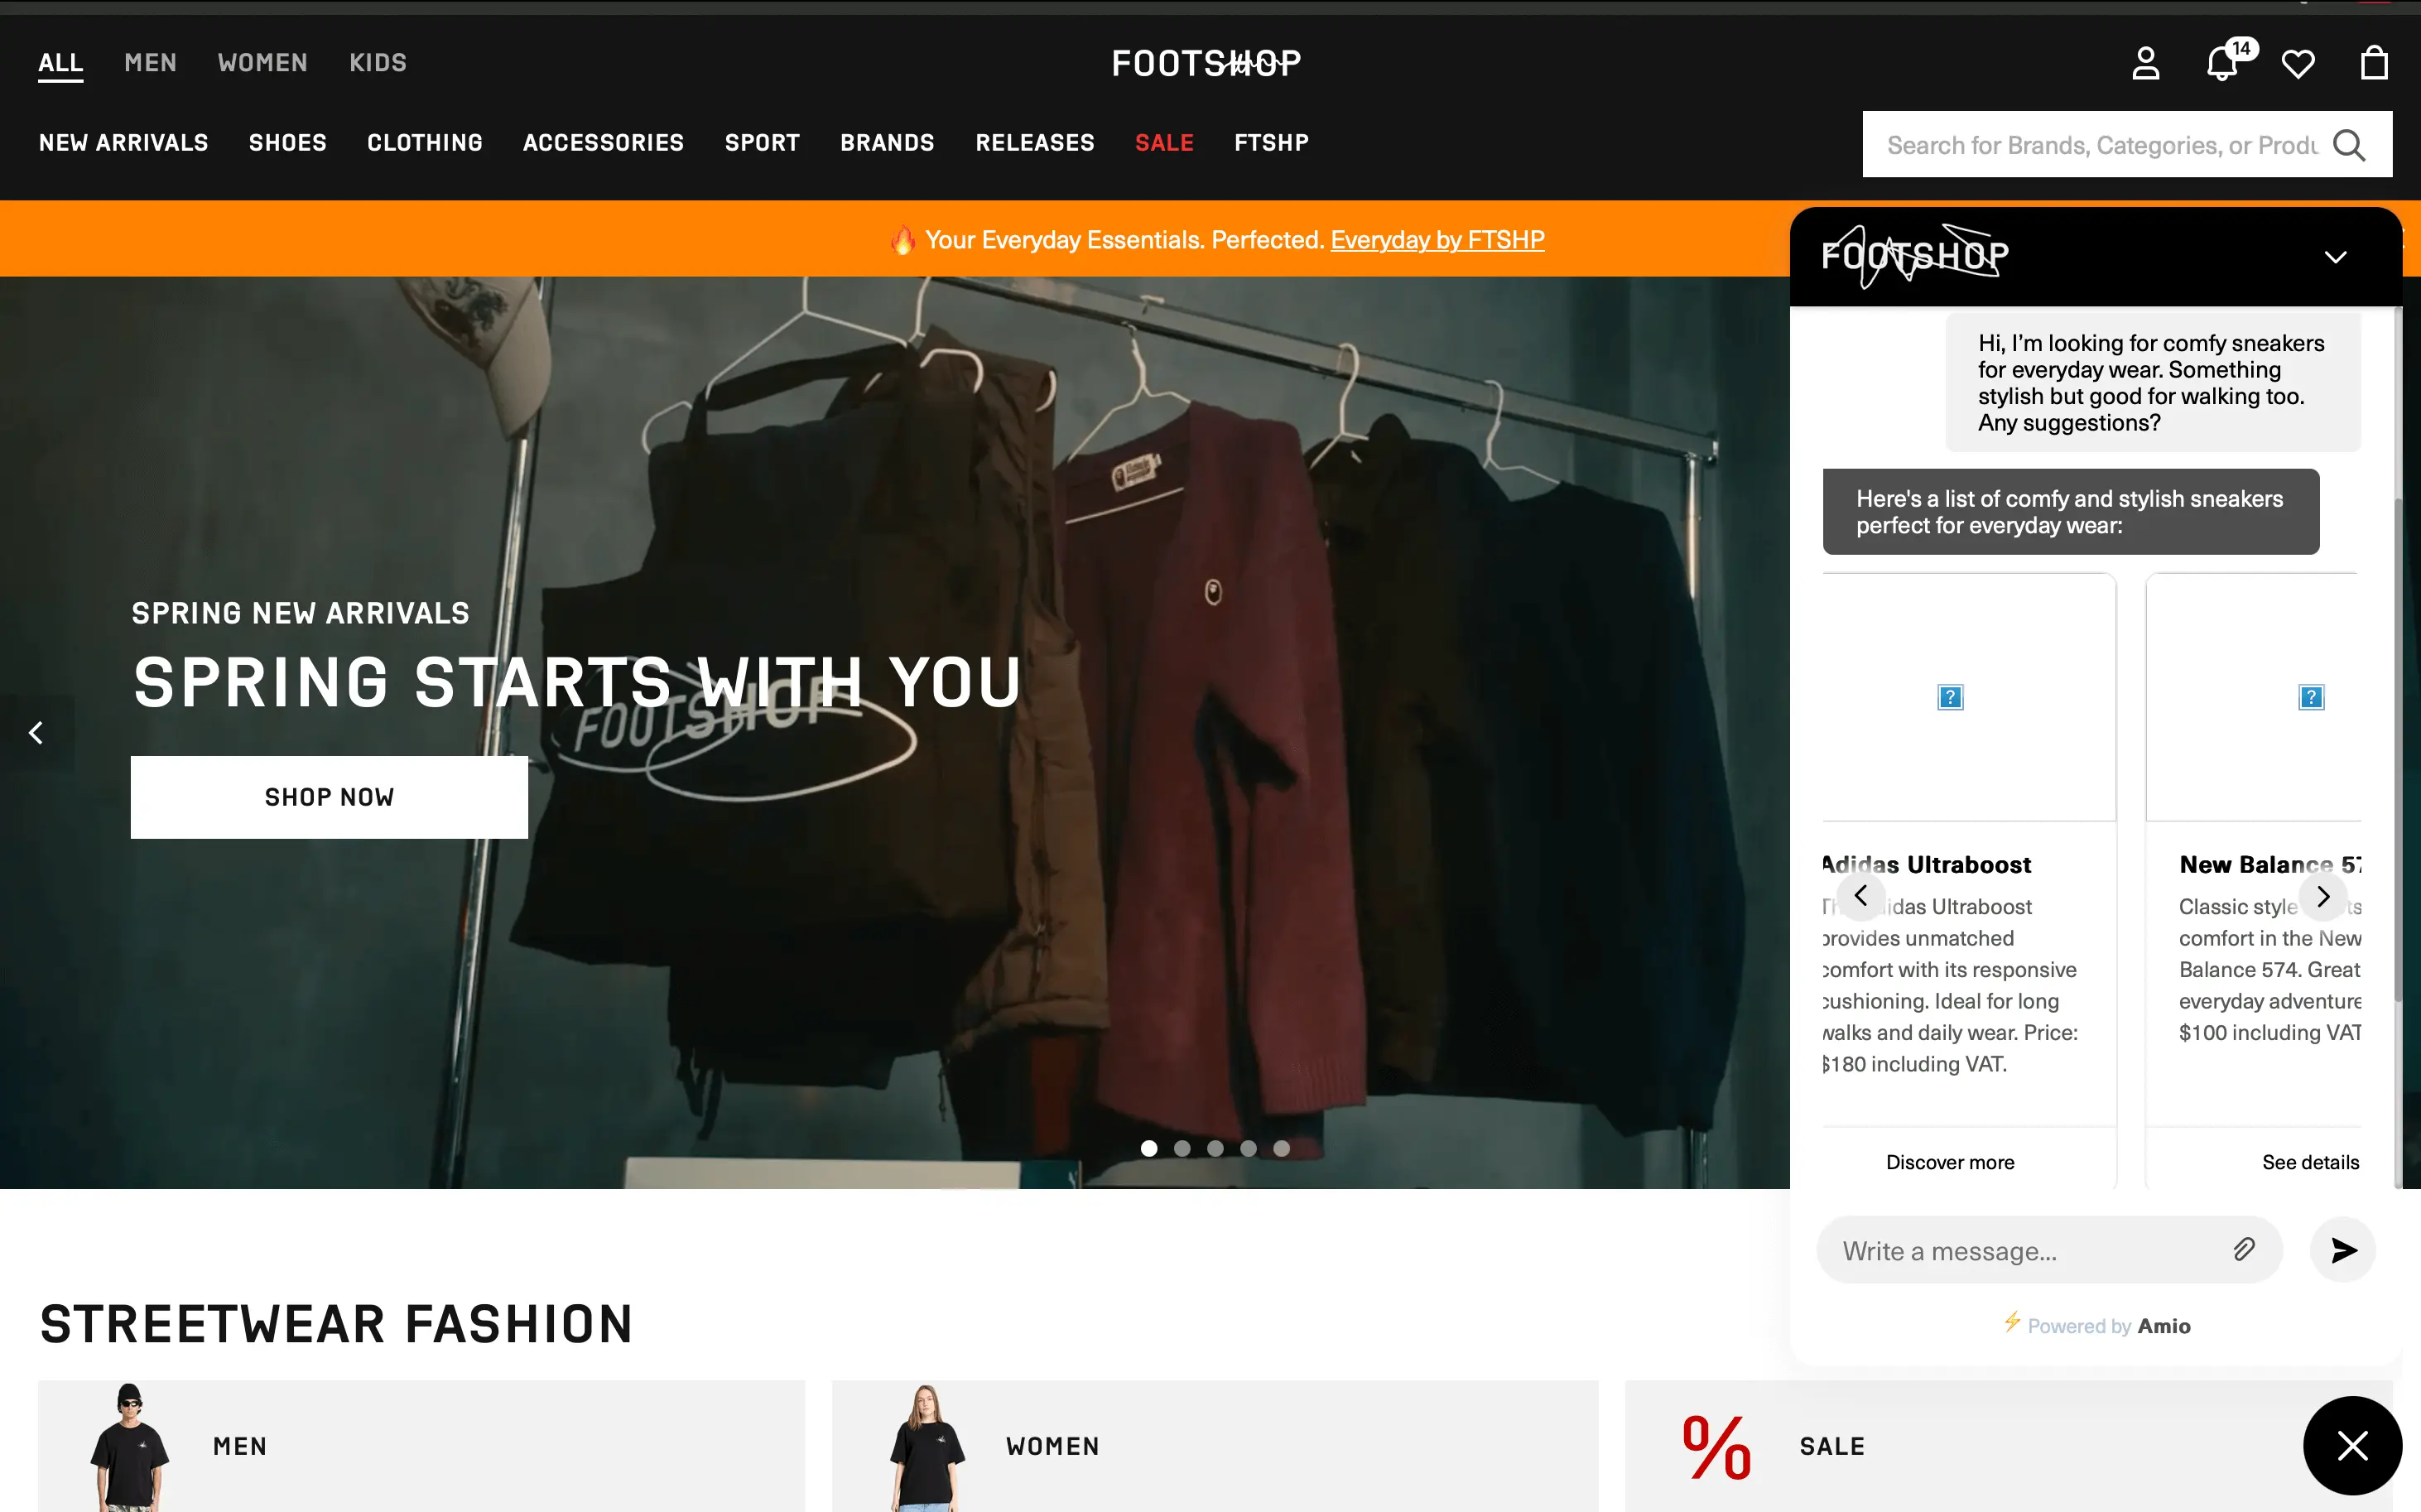2421x1512 pixels.
Task: Open the shopping bag icon
Action: tap(2374, 63)
